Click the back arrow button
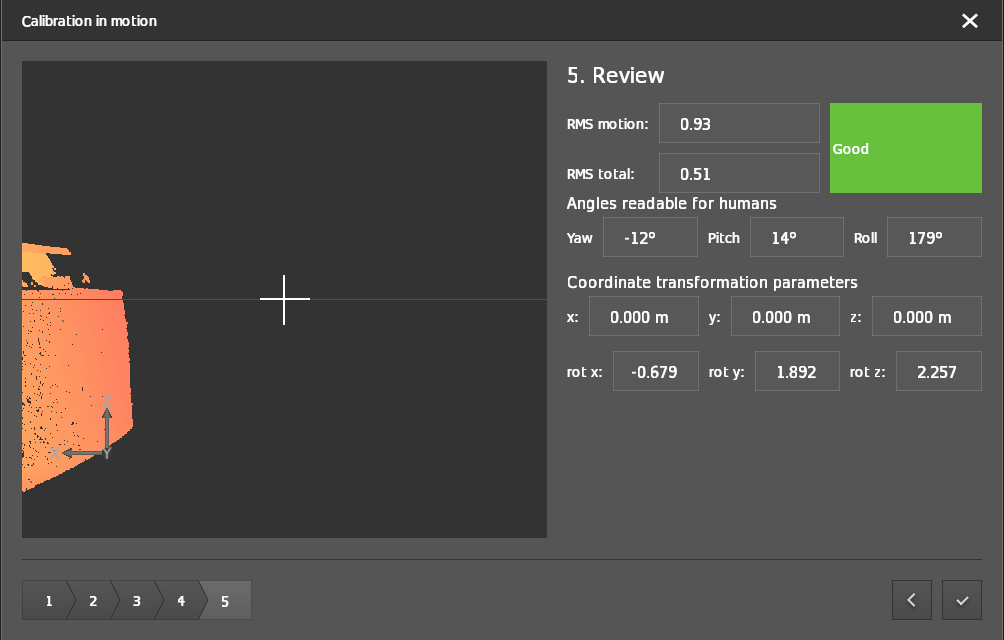Screen dimensions: 1004x640 (x=911, y=600)
